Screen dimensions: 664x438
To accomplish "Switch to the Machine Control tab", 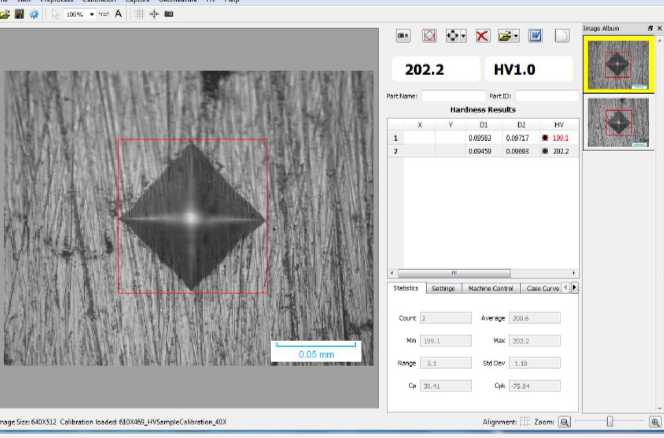I will click(490, 288).
